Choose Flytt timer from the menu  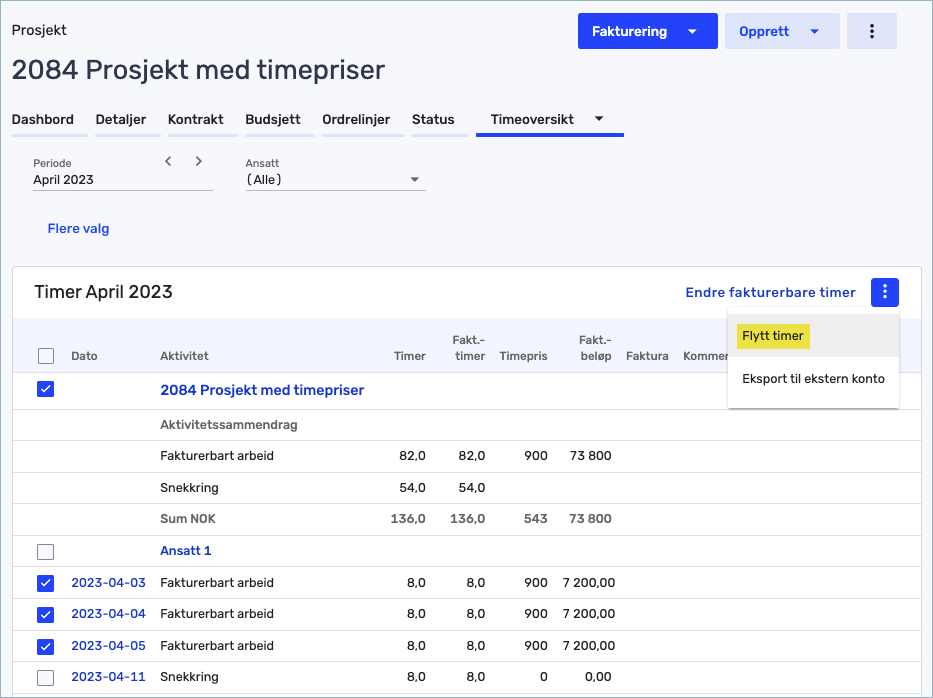click(773, 336)
